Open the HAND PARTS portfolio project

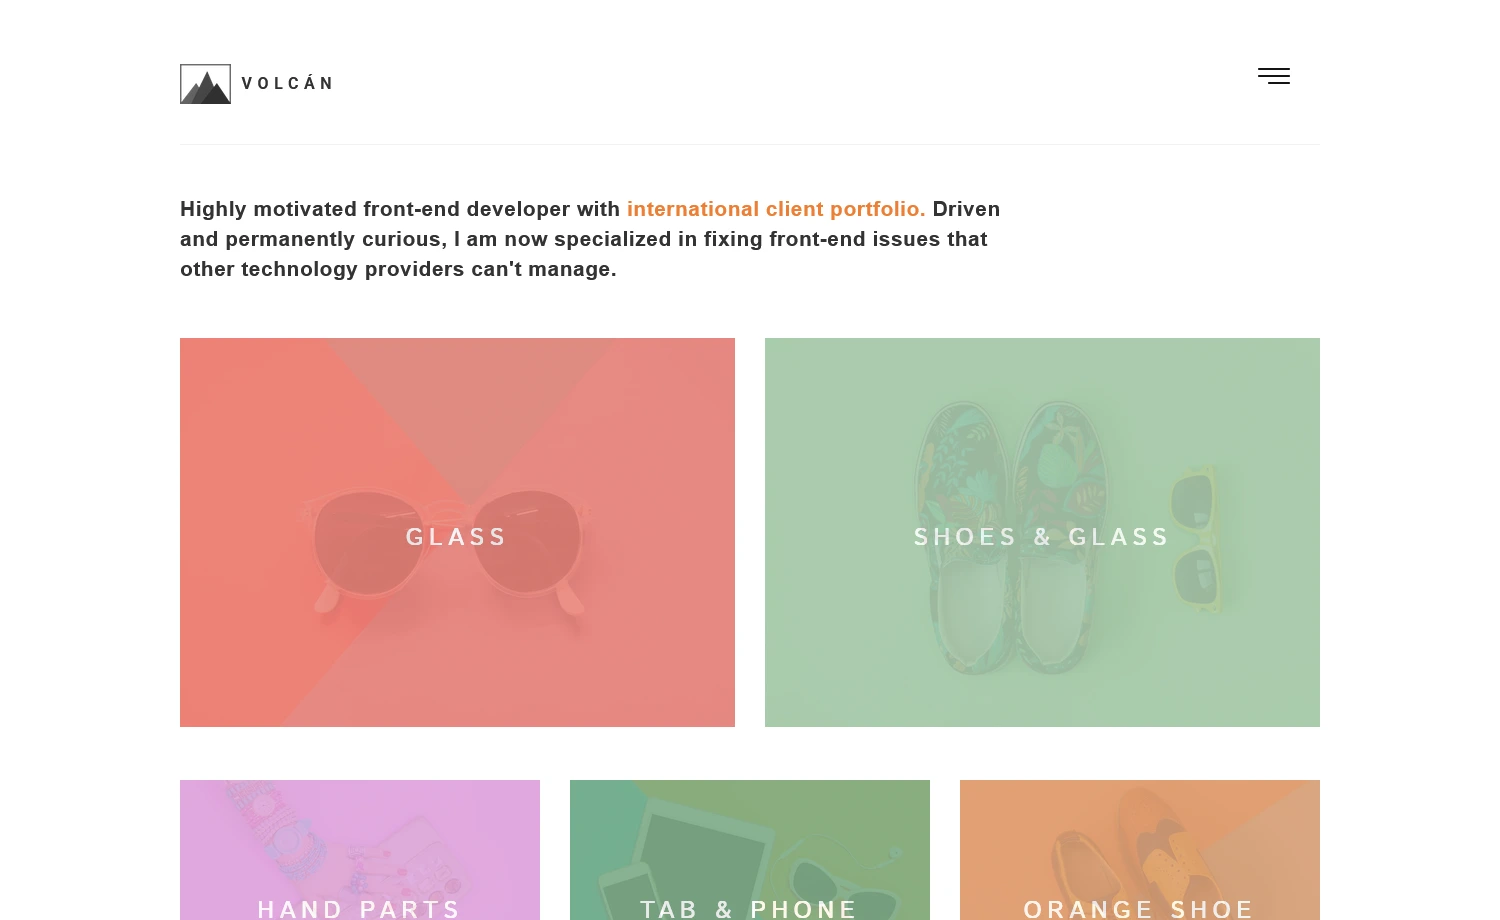coord(360,850)
